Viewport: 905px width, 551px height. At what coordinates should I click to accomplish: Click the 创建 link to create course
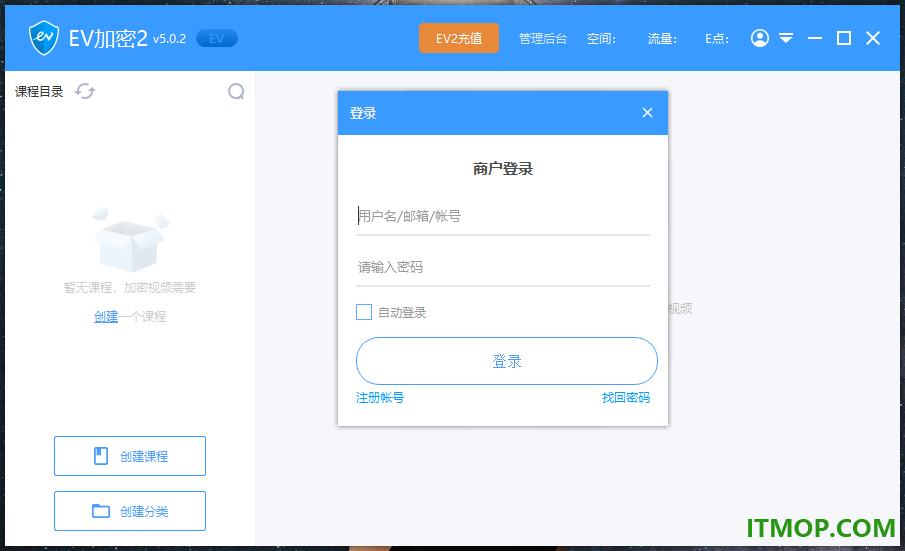106,316
